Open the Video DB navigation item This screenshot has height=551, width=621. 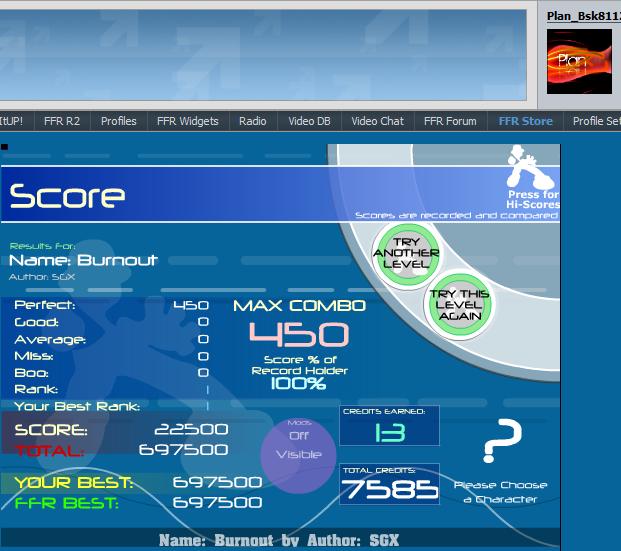309,121
